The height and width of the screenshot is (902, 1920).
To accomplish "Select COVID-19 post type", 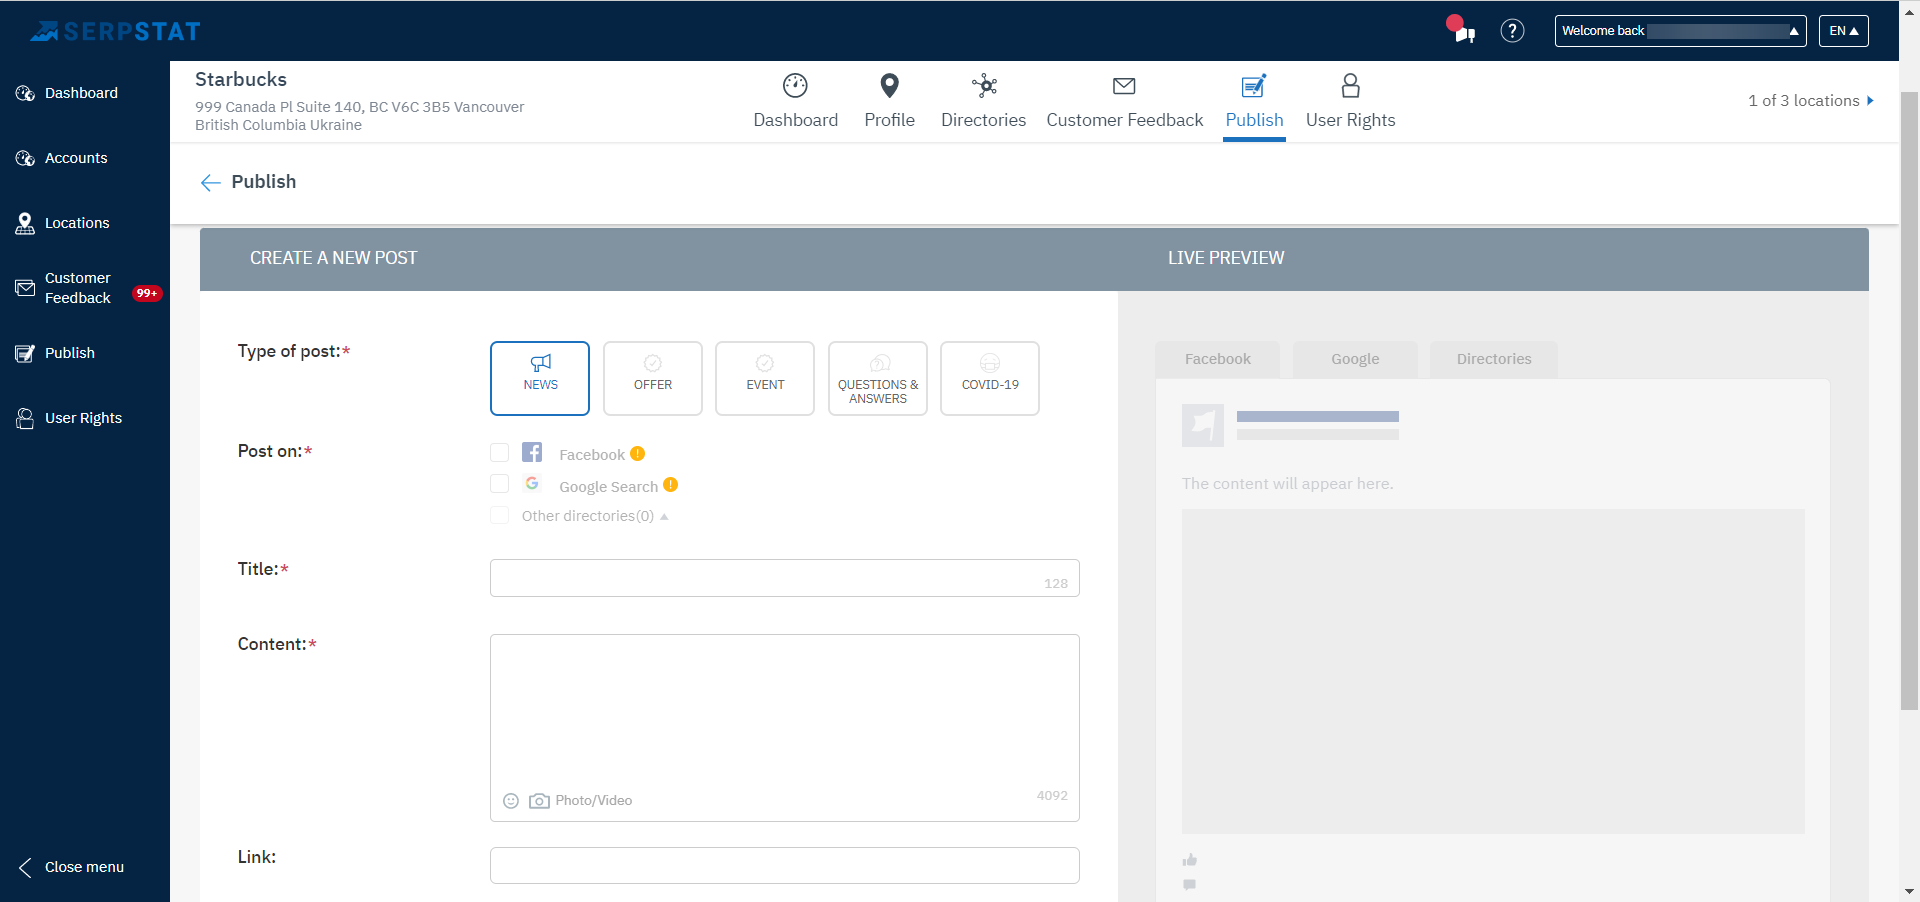I will point(990,378).
